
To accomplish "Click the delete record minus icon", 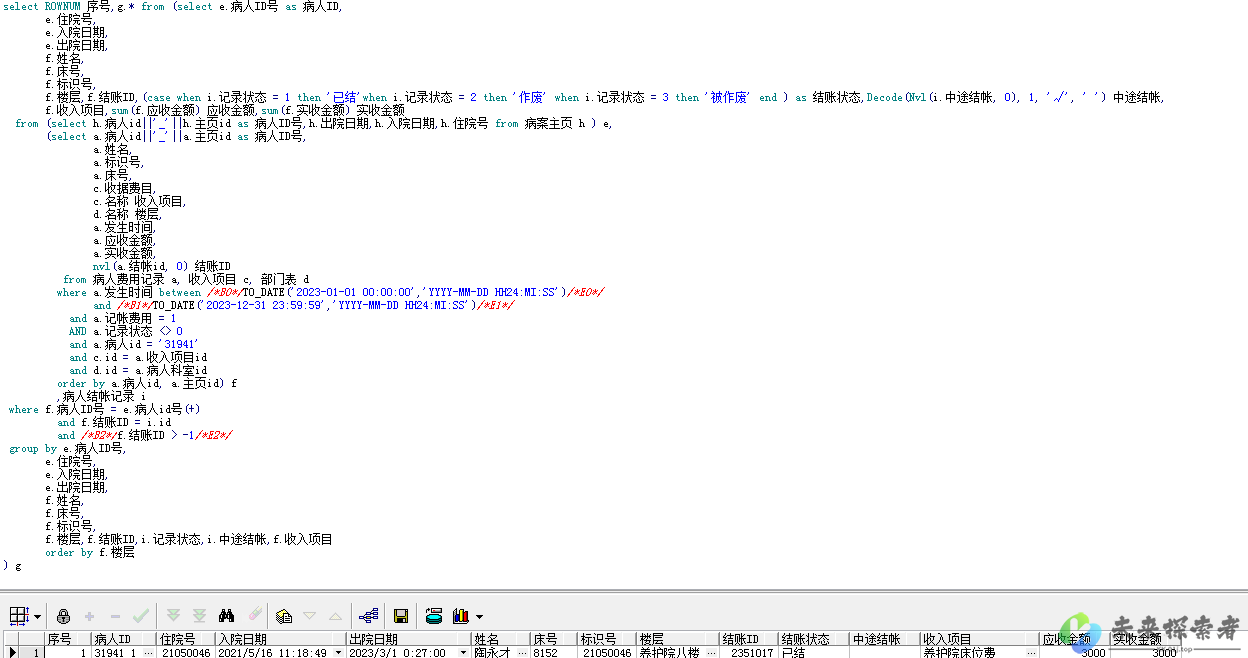I will (115, 616).
